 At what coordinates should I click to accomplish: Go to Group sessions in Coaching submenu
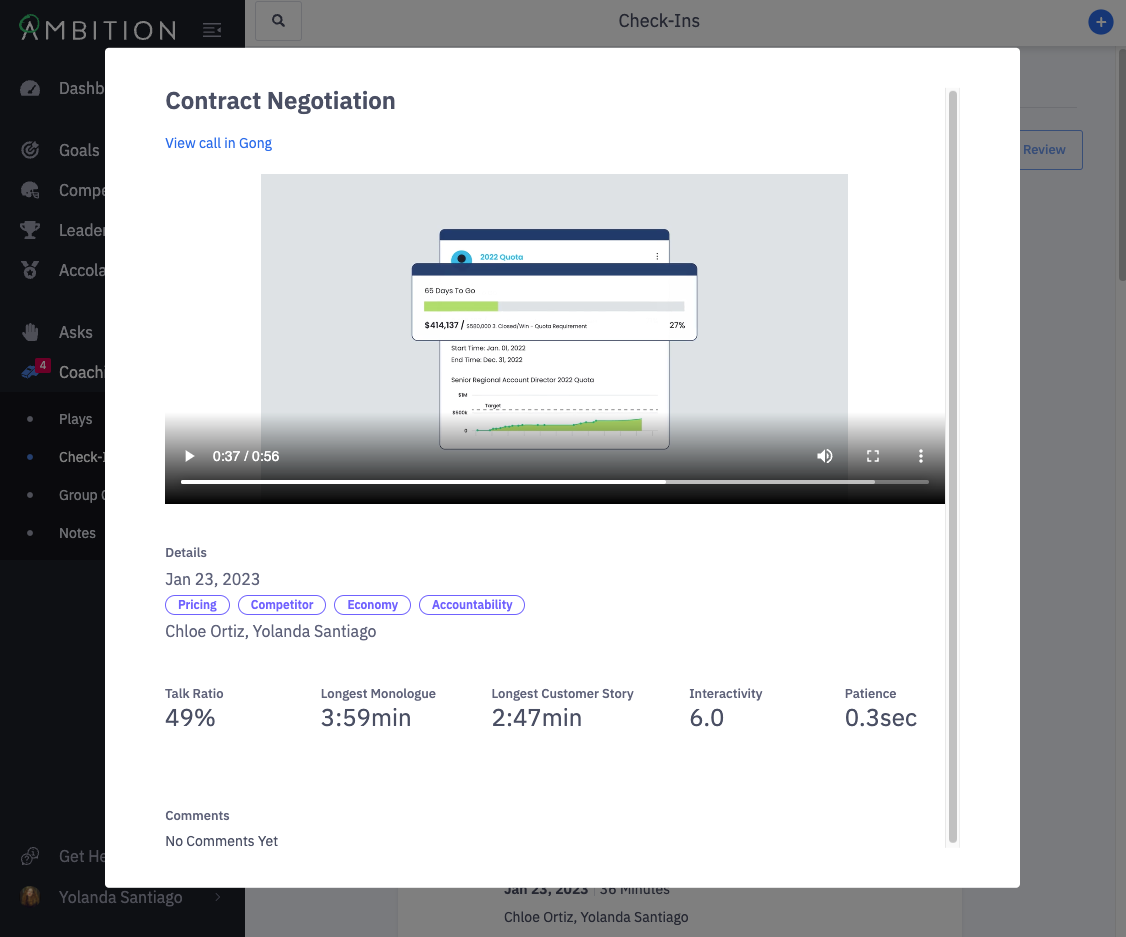click(82, 495)
